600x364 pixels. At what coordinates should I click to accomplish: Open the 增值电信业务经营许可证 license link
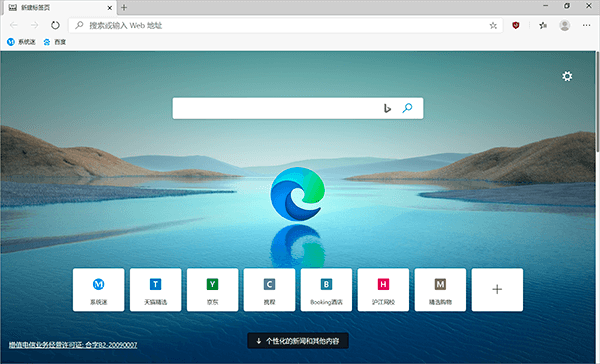click(73, 345)
